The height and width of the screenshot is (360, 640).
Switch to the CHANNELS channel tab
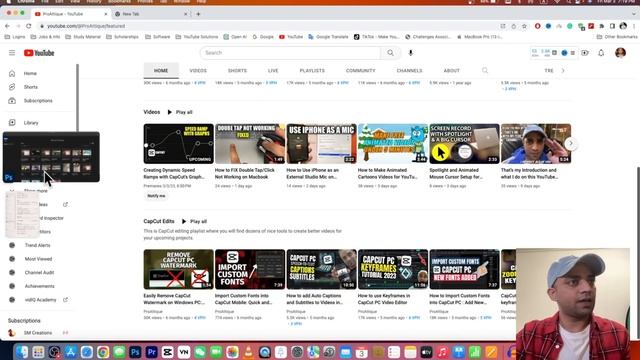pos(409,71)
